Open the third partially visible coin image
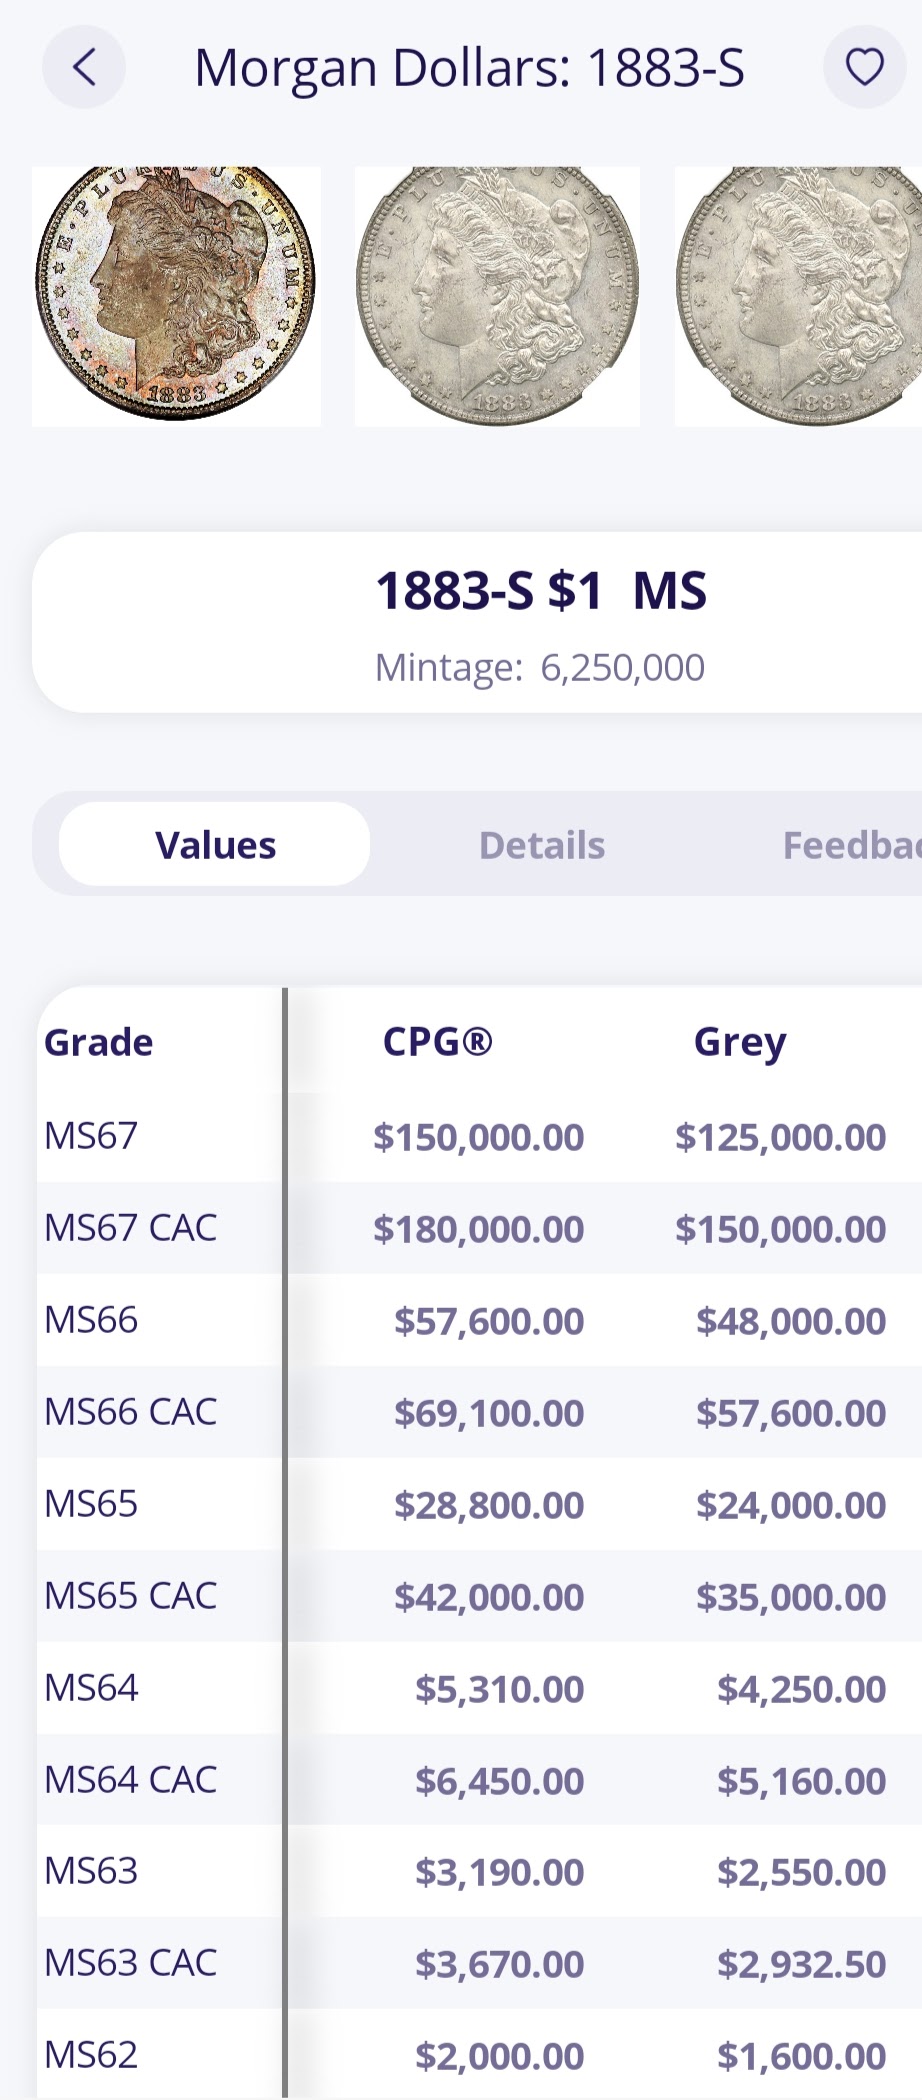The width and height of the screenshot is (922, 2100). pos(799,296)
